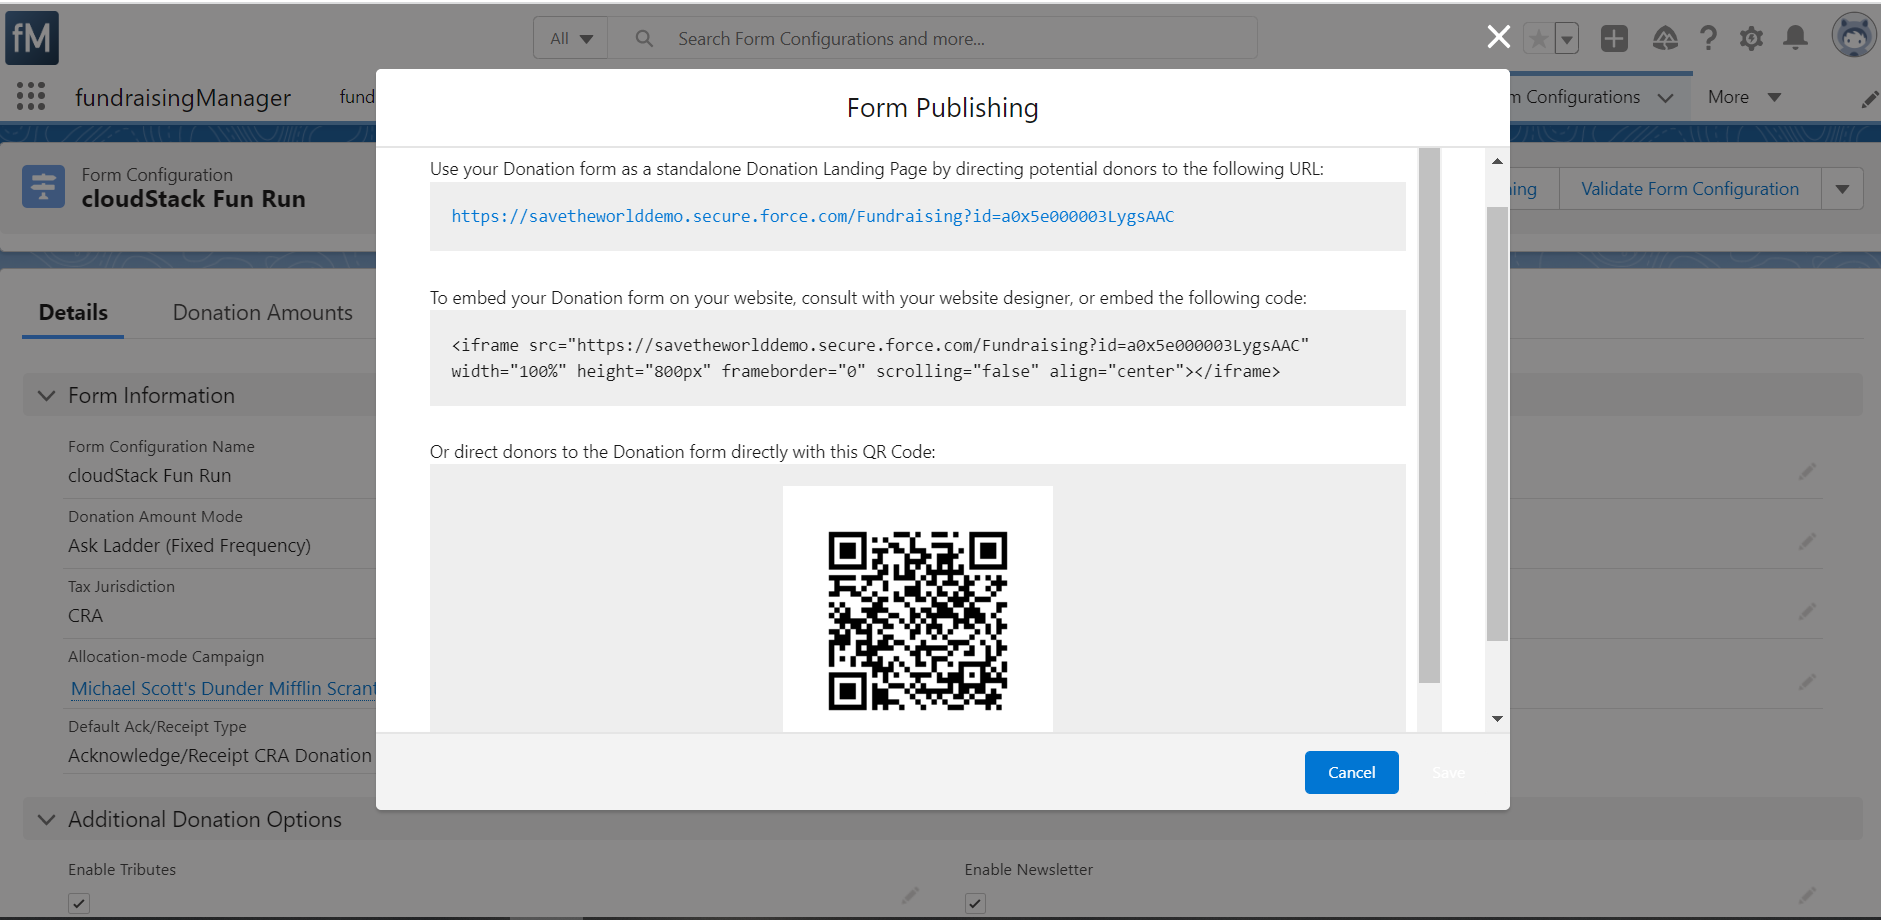The image size is (1881, 920).
Task: Open the Salesforce help question mark
Action: (x=1708, y=38)
